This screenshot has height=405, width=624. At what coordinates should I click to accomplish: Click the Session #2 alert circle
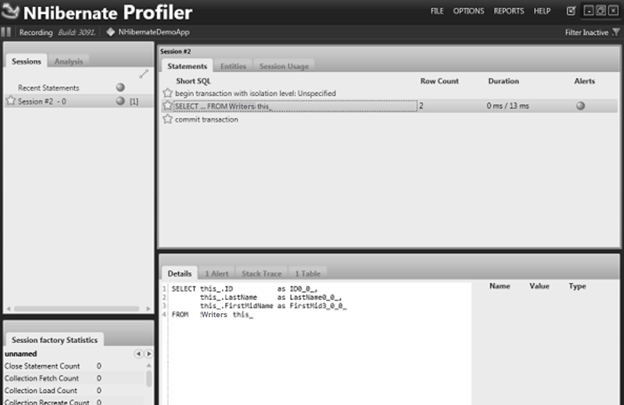click(120, 101)
